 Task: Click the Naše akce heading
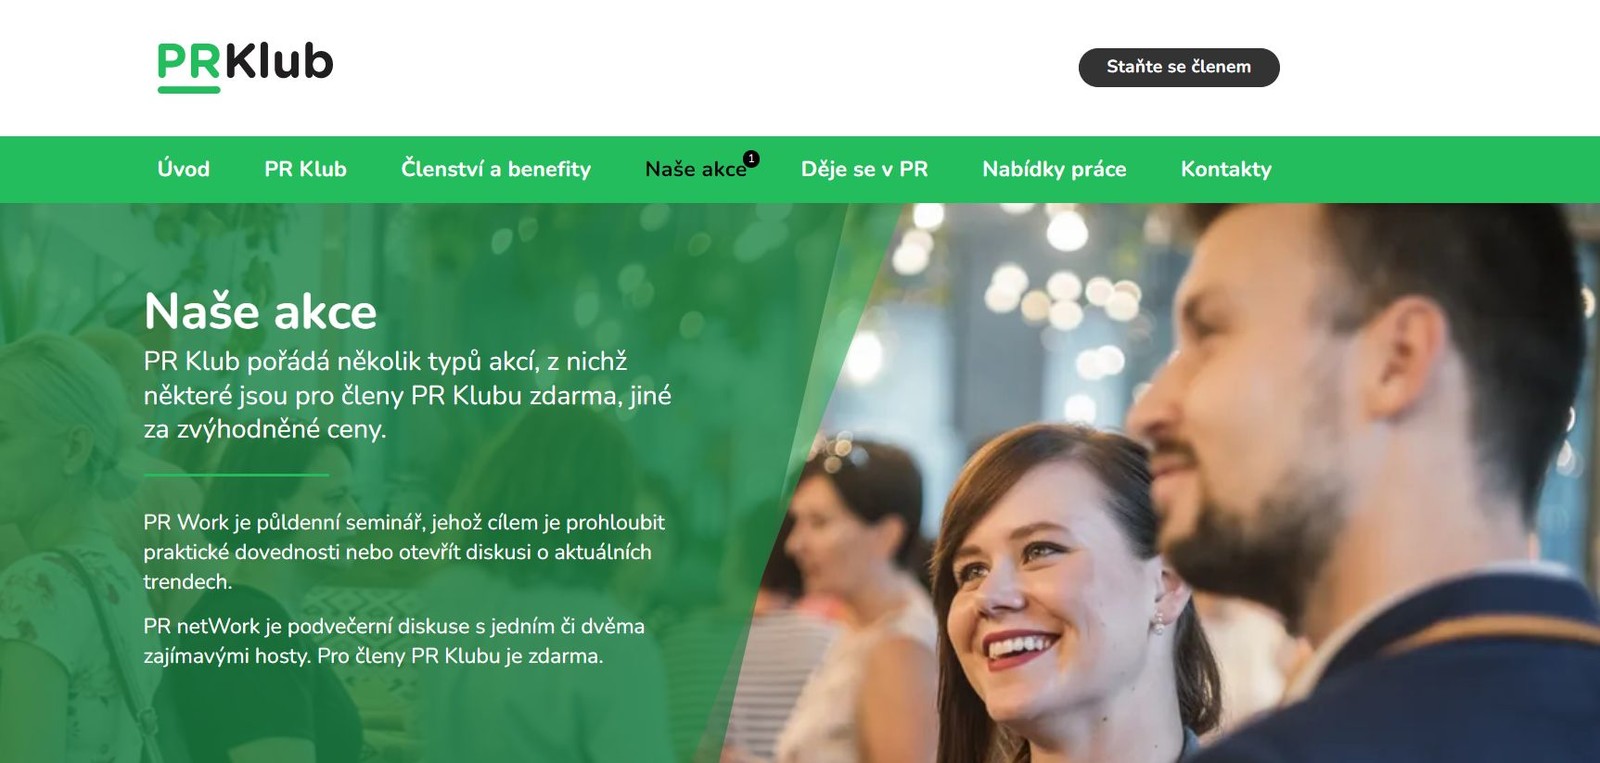click(x=260, y=311)
